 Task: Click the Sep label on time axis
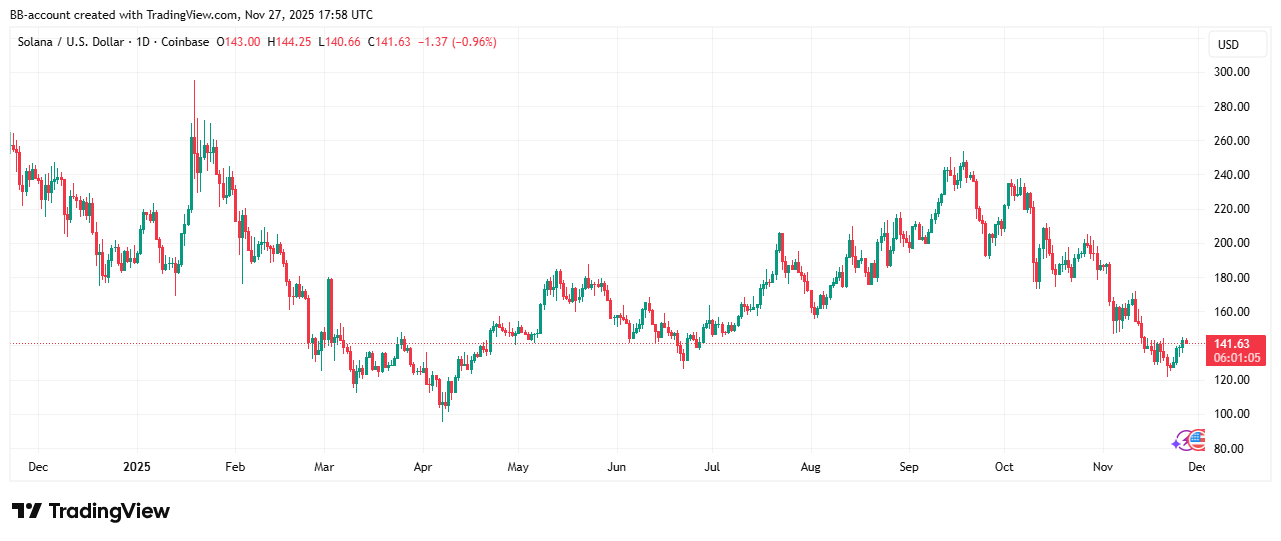(908, 467)
